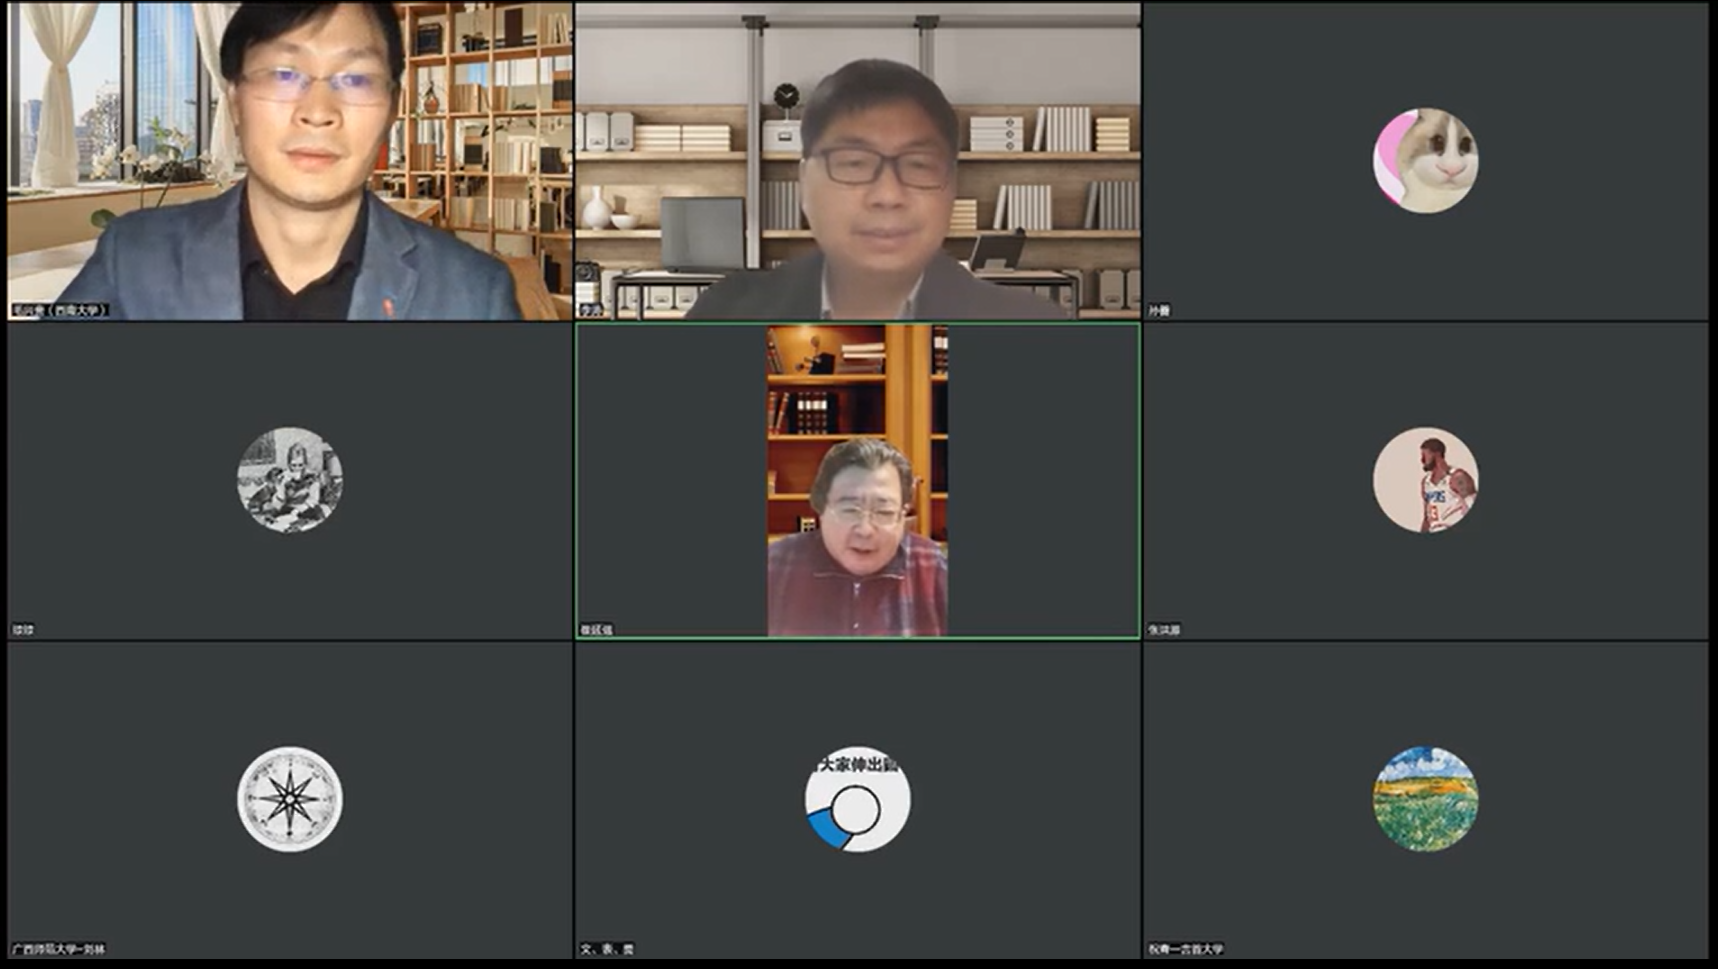1718x969 pixels.
Task: Click dark empty area left of active speaker video
Action: click(670, 480)
